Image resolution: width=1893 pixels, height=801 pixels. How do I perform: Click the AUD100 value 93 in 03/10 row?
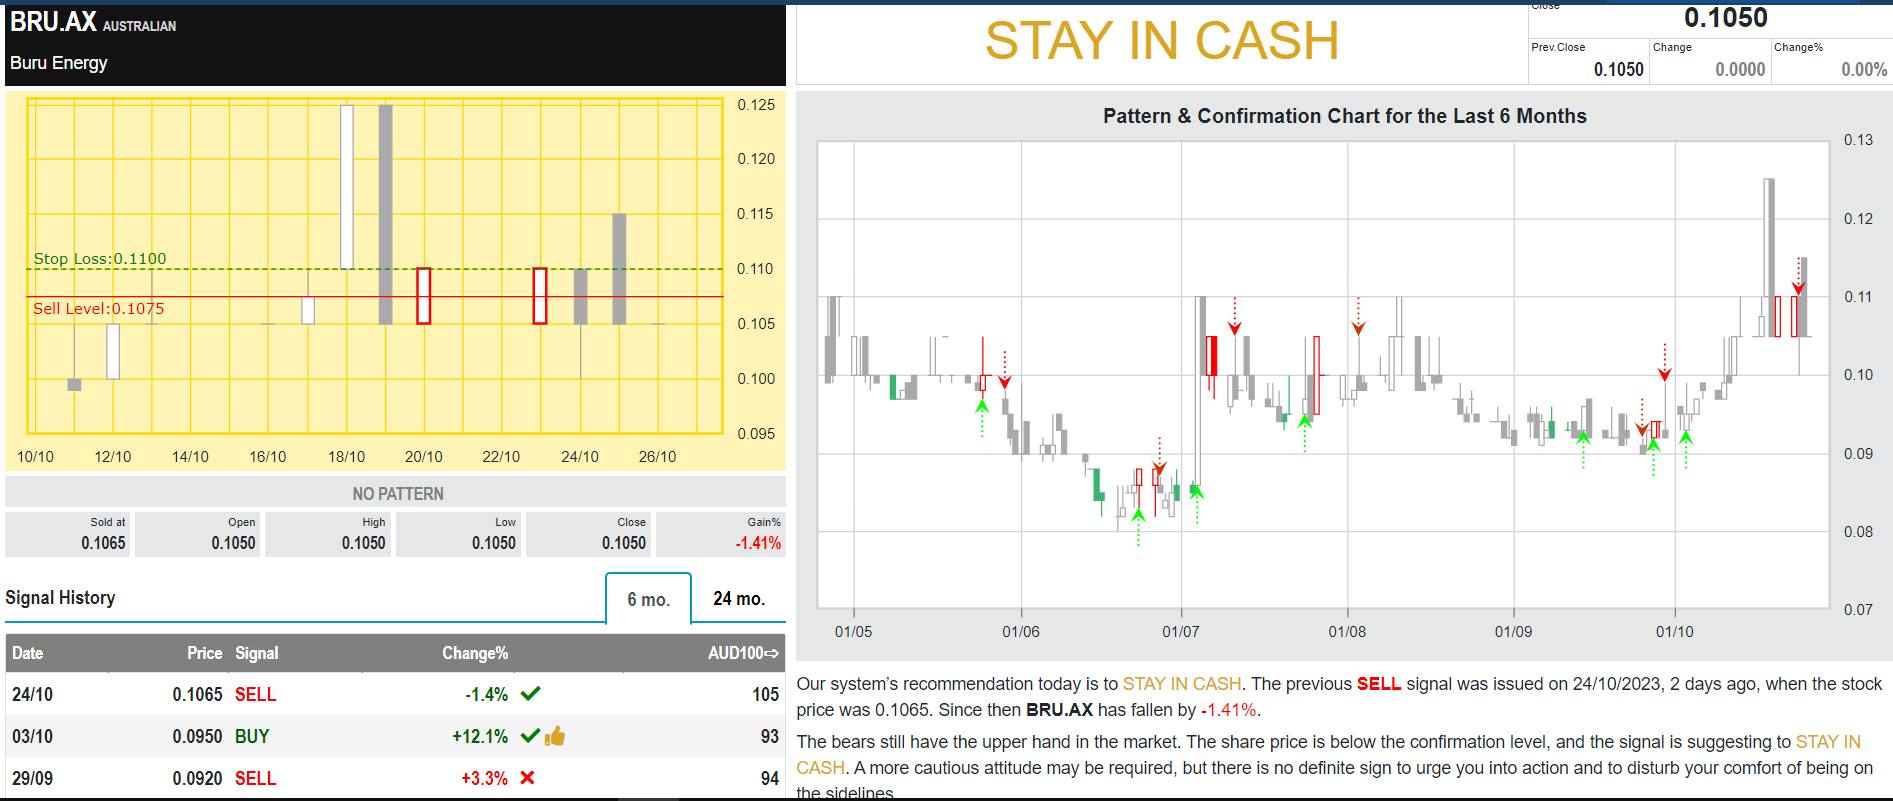pos(769,736)
